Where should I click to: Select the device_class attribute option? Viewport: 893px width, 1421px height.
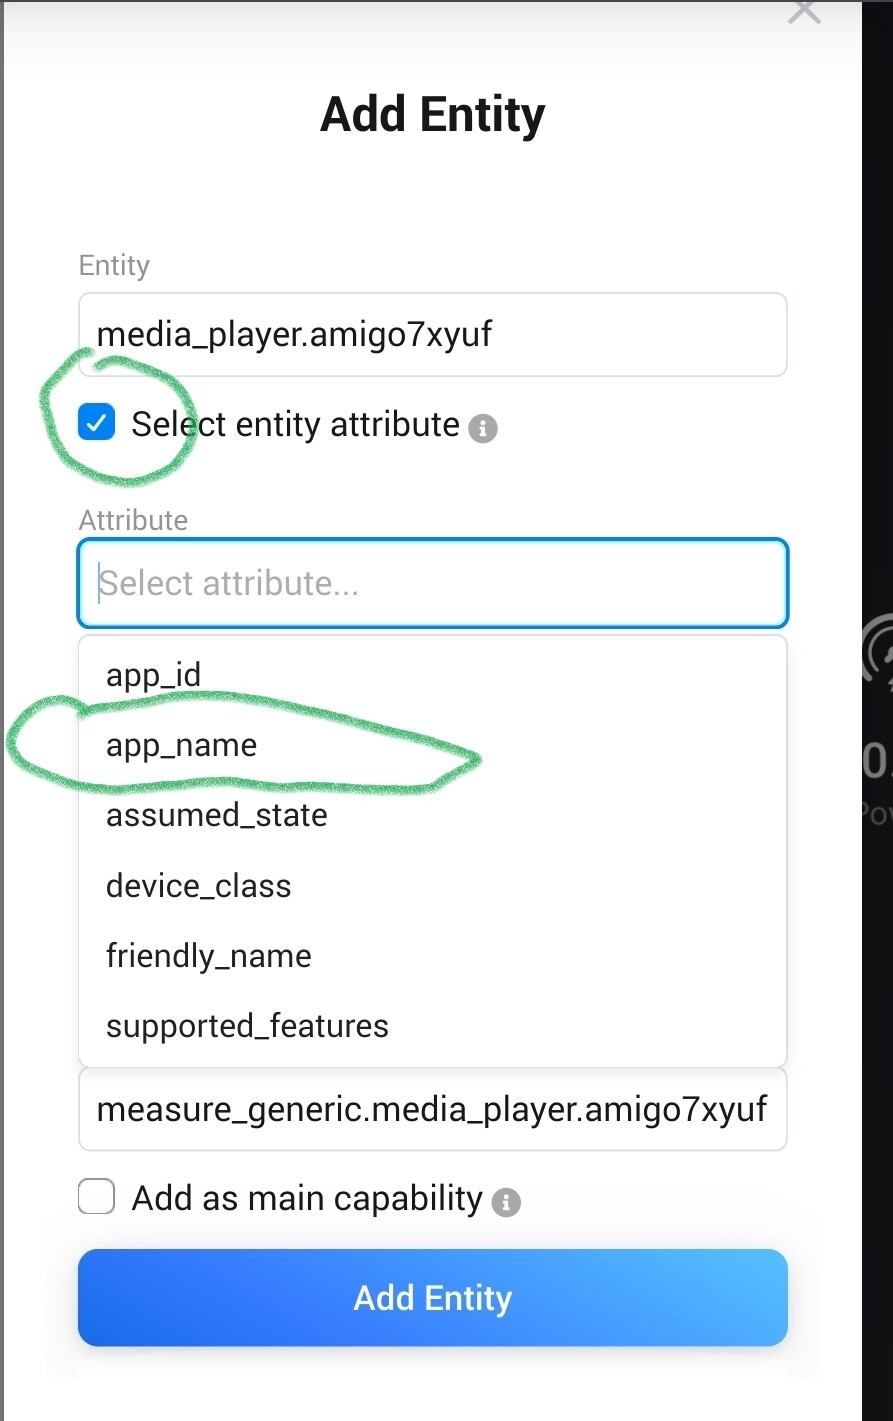(199, 886)
